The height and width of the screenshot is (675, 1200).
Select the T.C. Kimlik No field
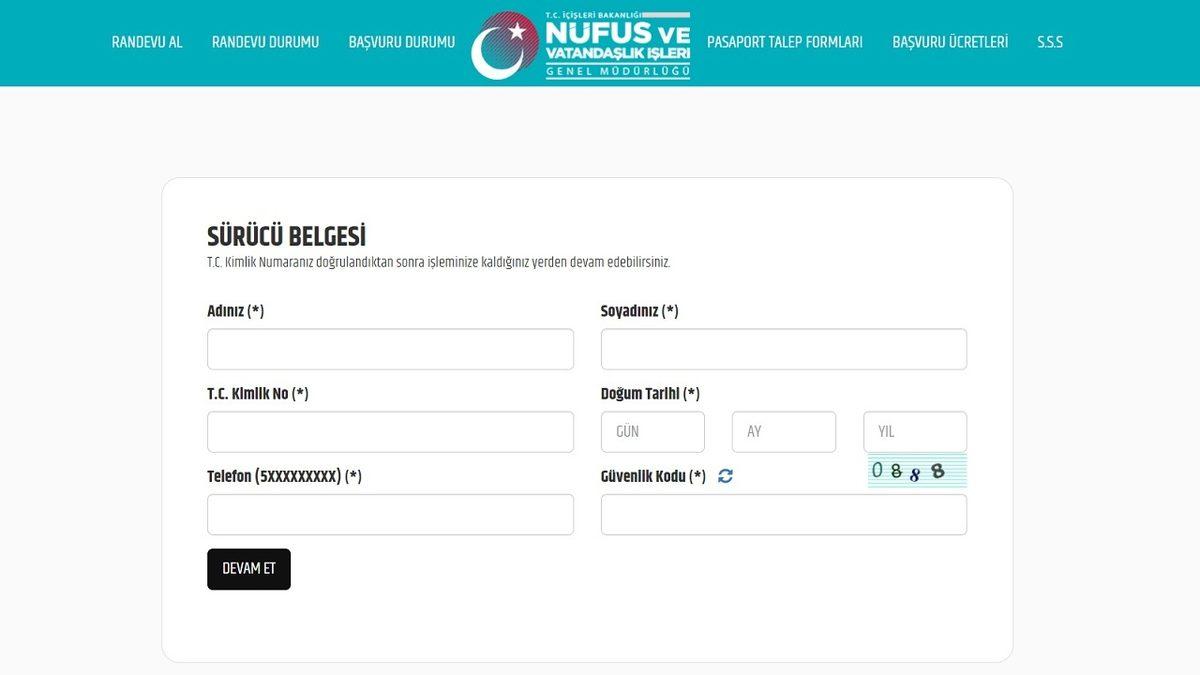[390, 432]
